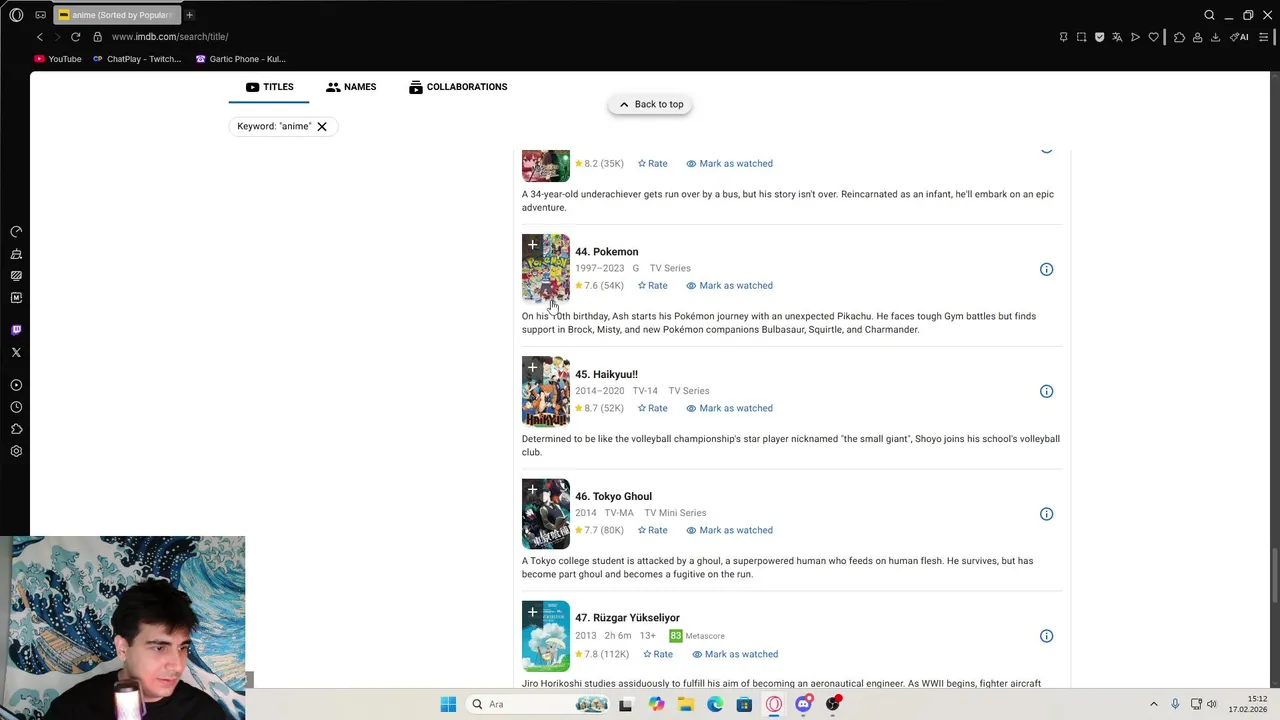1280x720 pixels.
Task: Open X (Twitter) in the Opera sidebar
Action: pyautogui.click(x=16, y=352)
